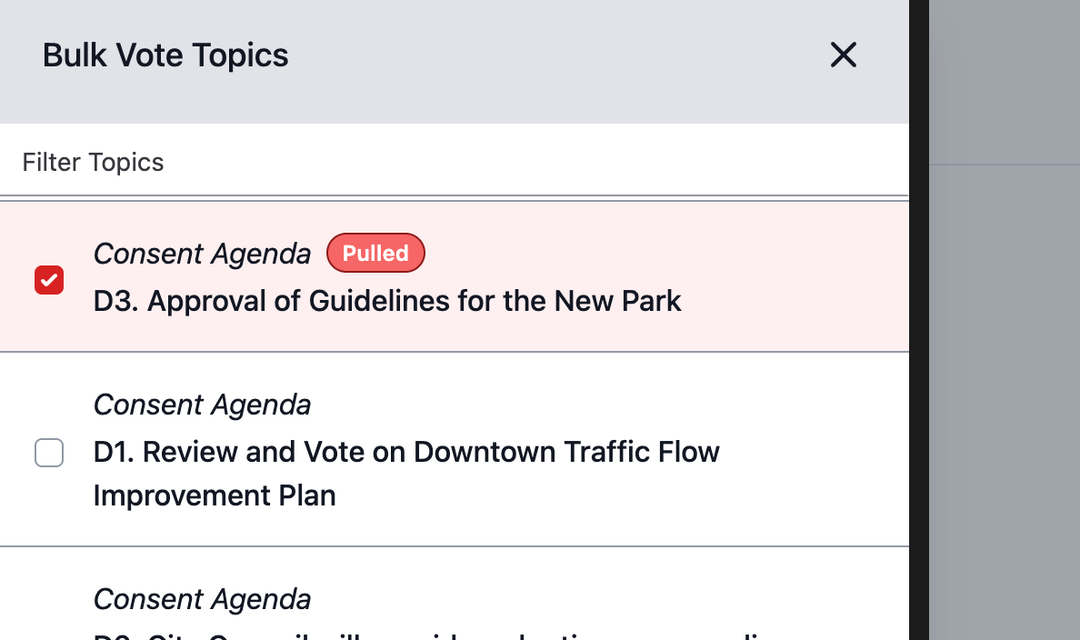Click the red Pulled badge
Screen dimensions: 1080x640
point(375,253)
